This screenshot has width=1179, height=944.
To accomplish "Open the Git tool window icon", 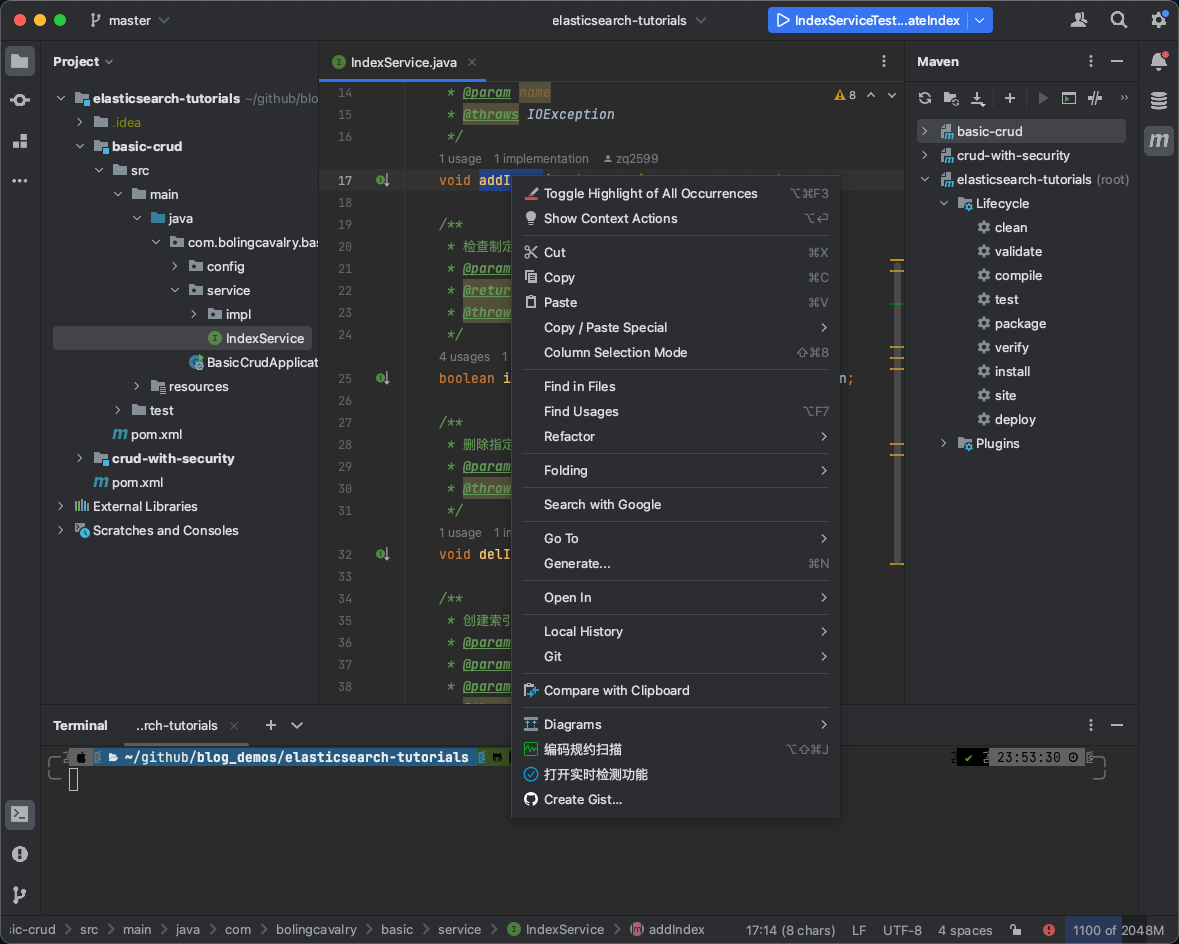I will pos(20,894).
